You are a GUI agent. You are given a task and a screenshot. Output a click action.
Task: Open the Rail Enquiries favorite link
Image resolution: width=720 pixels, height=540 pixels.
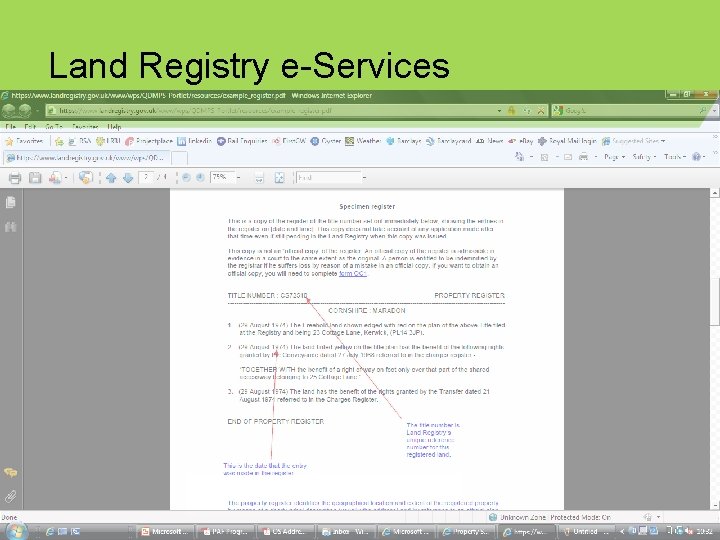[x=242, y=141]
